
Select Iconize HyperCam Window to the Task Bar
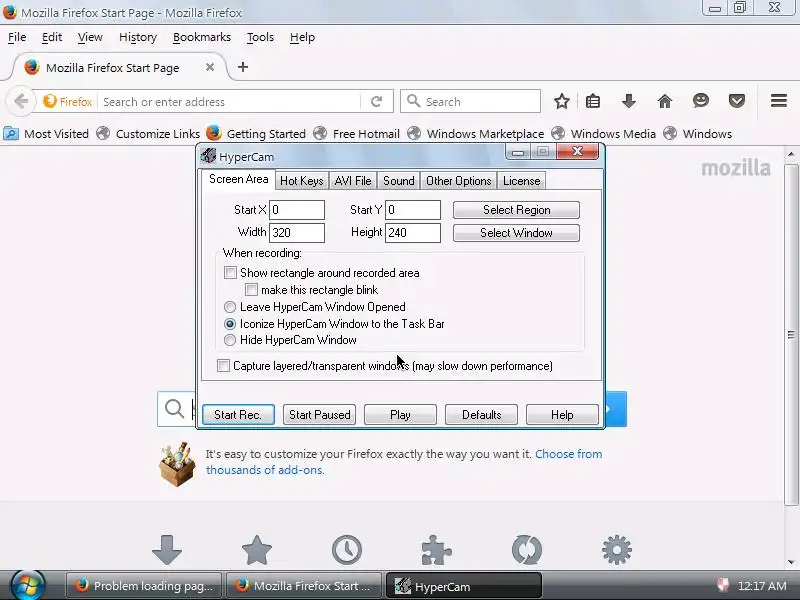pyautogui.click(x=230, y=323)
